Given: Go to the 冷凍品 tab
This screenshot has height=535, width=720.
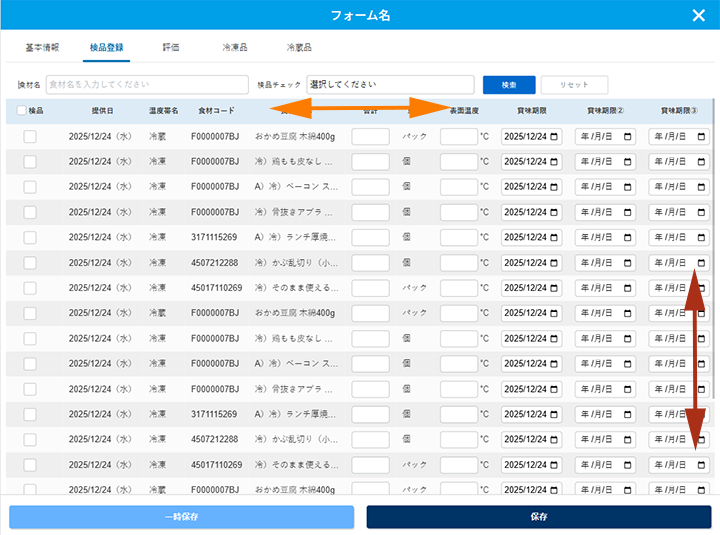Looking at the screenshot, I should (235, 47).
